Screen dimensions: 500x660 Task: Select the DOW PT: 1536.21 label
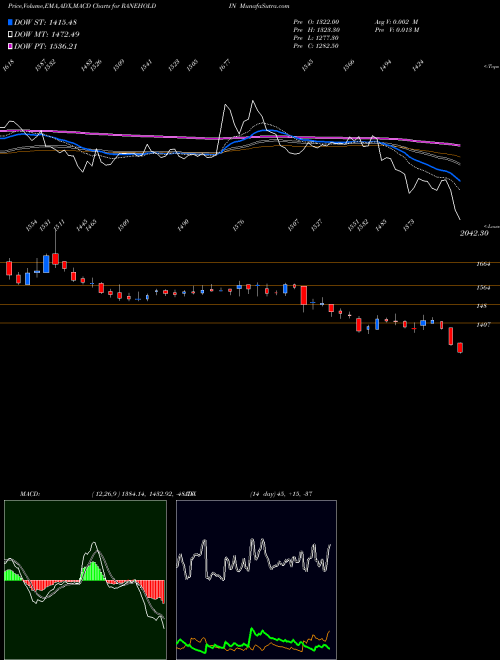(46, 46)
